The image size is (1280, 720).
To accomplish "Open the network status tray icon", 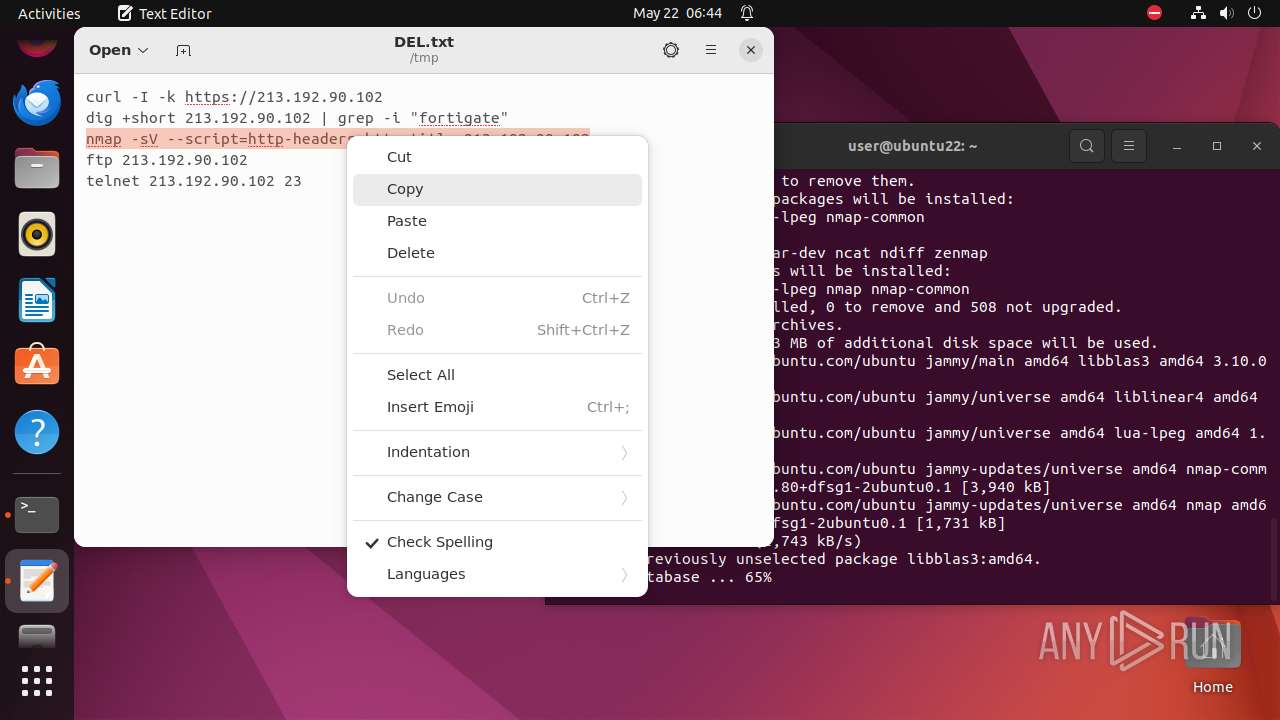I will point(1198,13).
